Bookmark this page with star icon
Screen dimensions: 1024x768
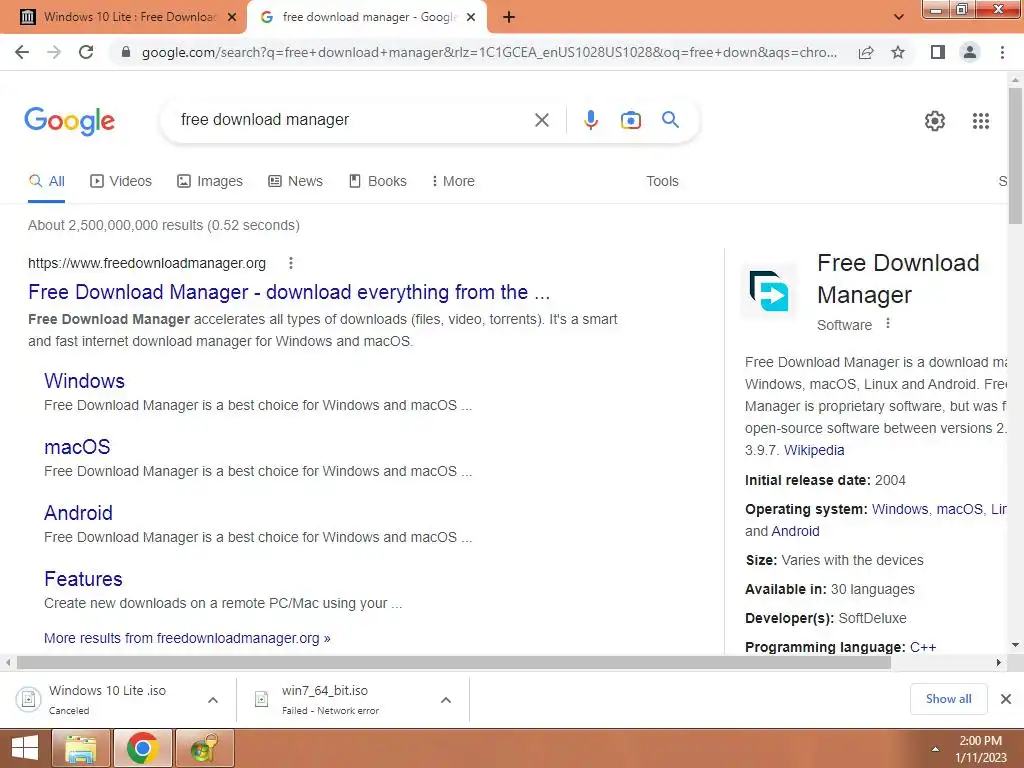(898, 52)
